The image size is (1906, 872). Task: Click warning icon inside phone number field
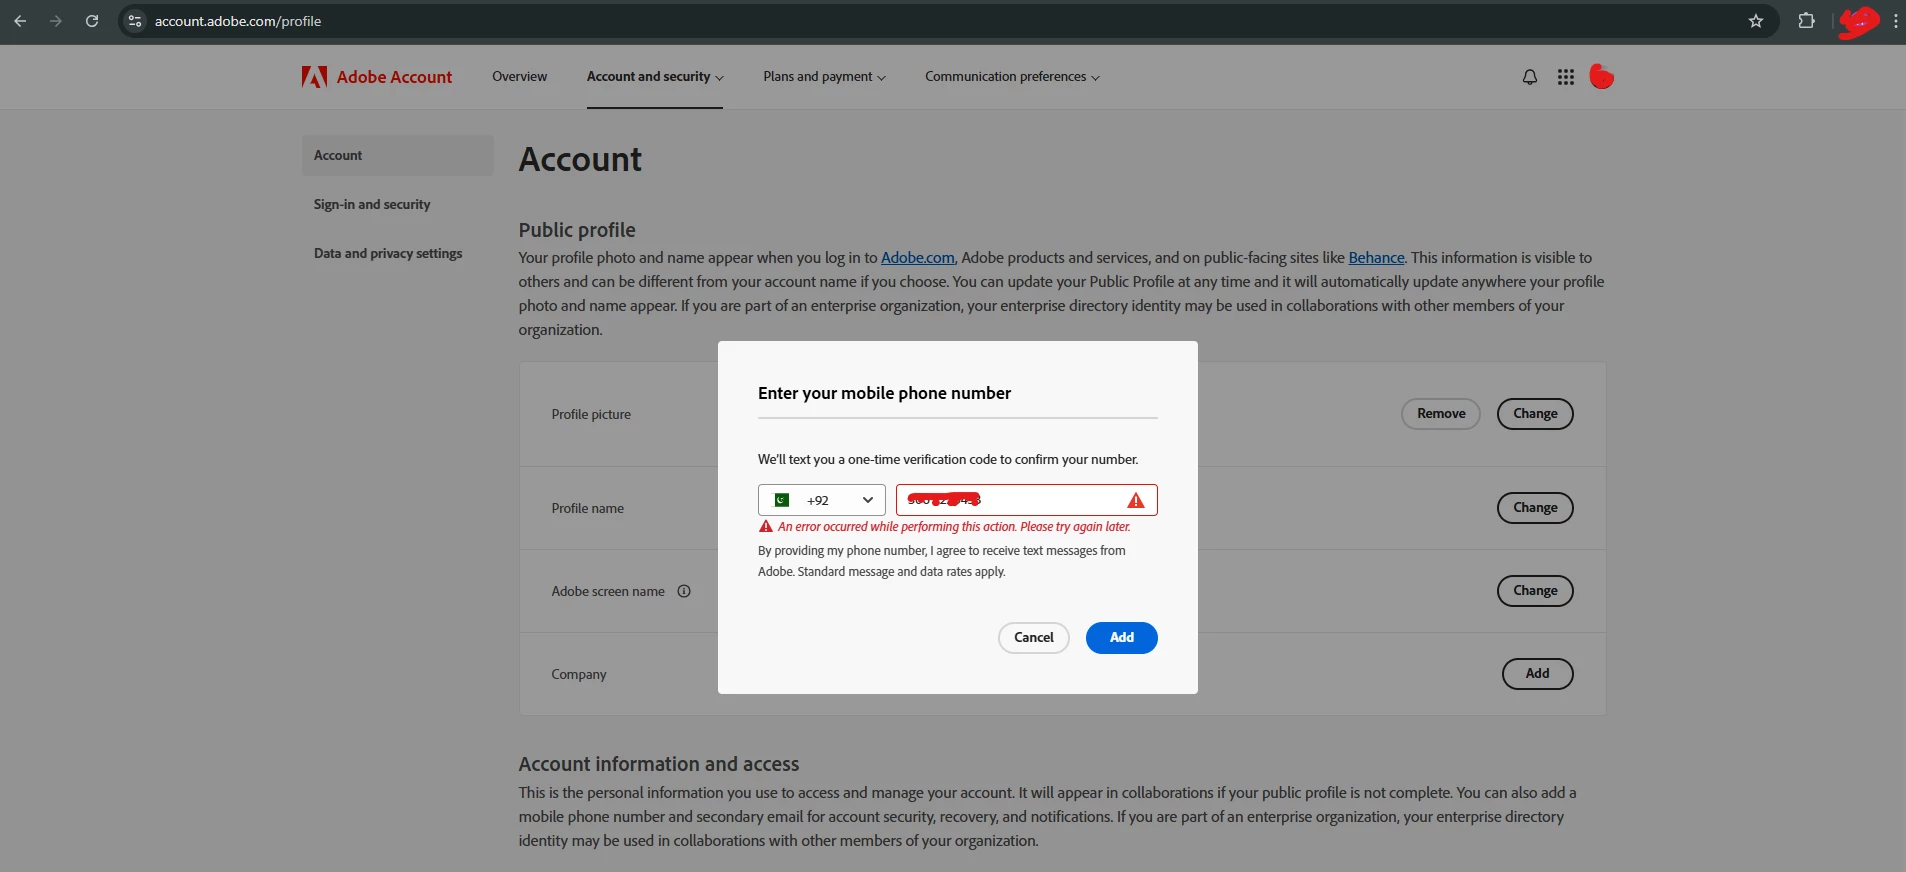tap(1136, 500)
